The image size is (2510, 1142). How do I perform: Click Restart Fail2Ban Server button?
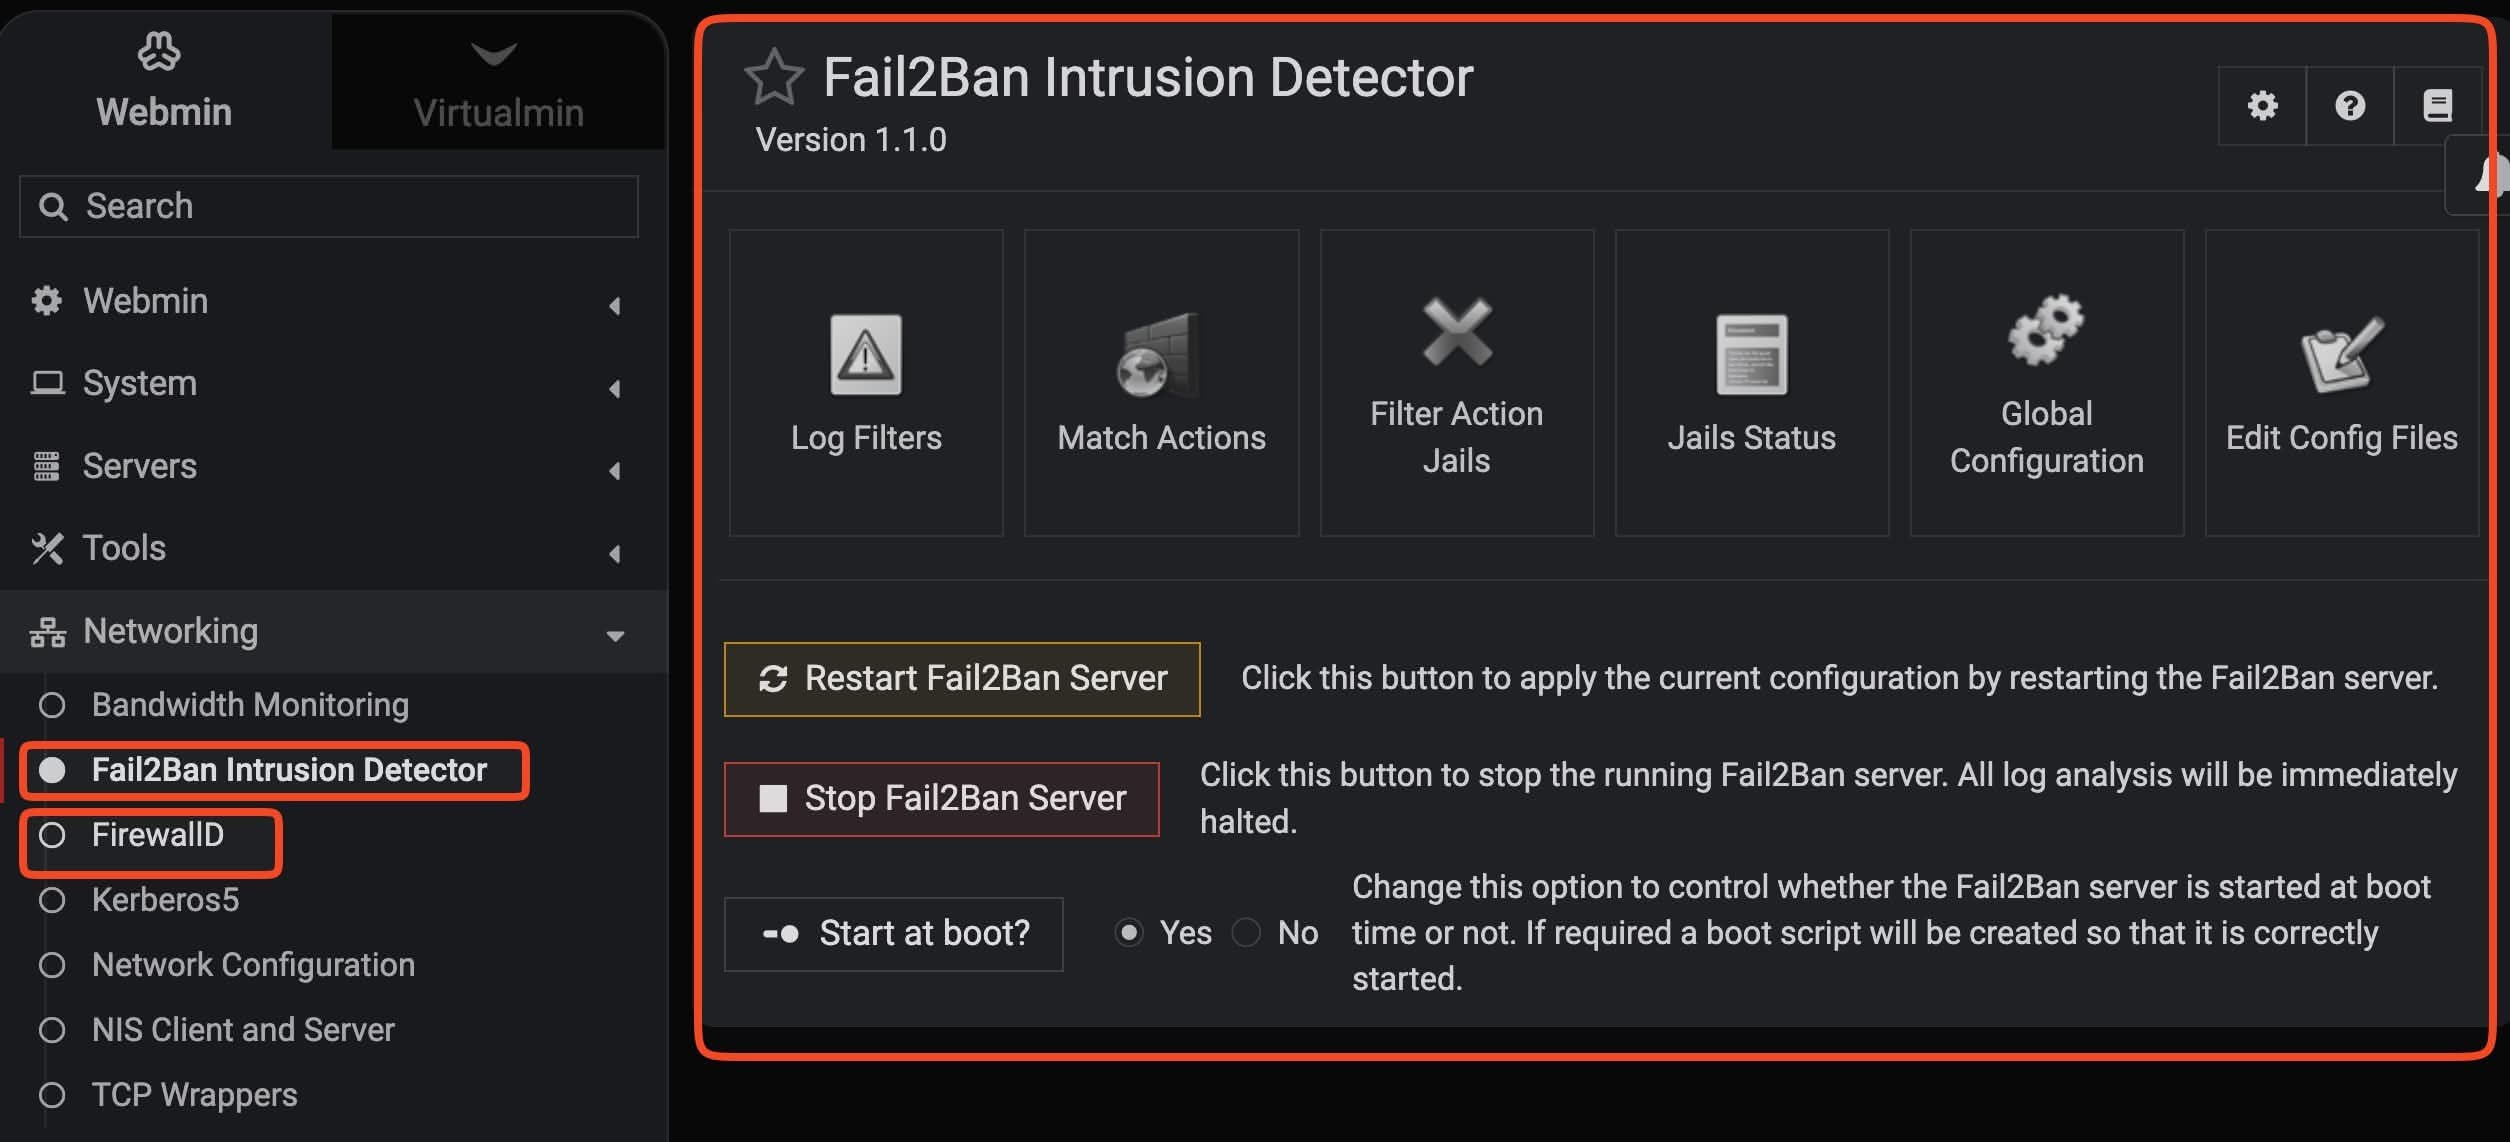(962, 679)
